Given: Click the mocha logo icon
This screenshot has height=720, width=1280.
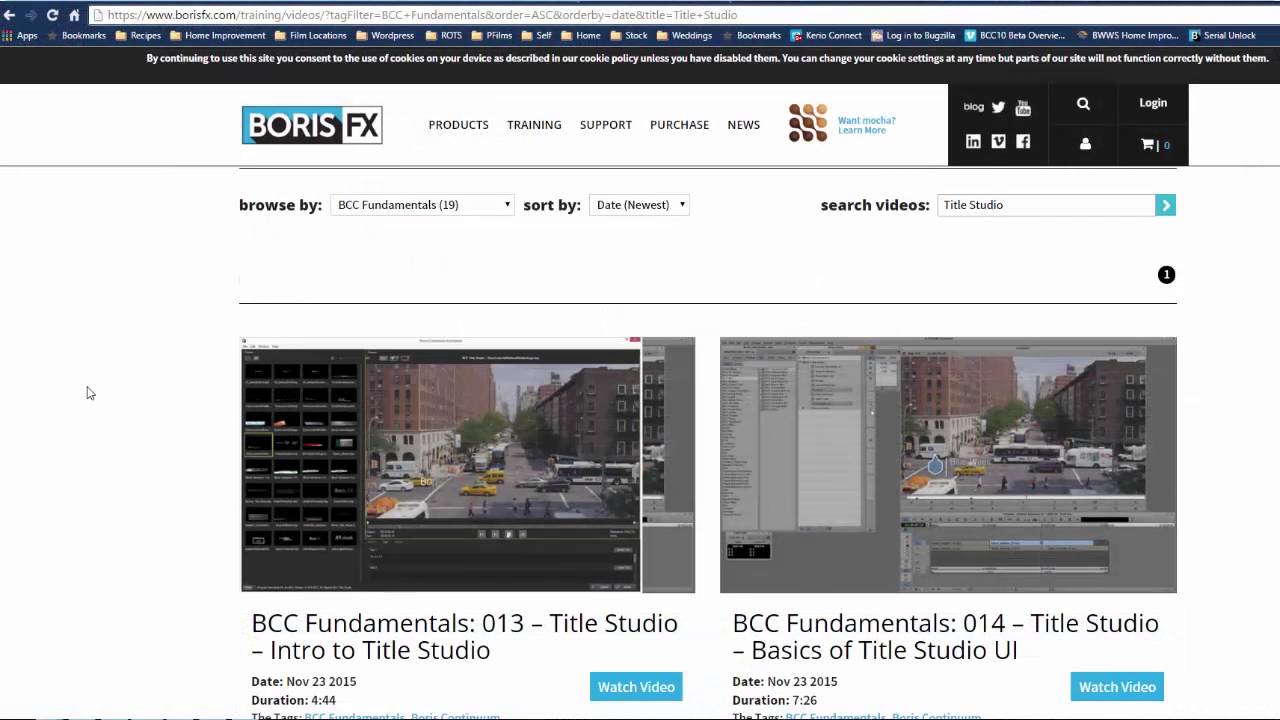Looking at the screenshot, I should click(x=808, y=123).
